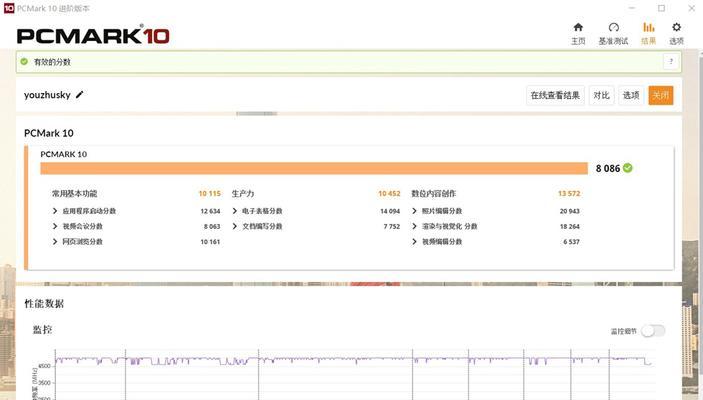Maximize the PCMark 10 window
Image resolution: width=703 pixels, height=400 pixels.
tap(661, 8)
